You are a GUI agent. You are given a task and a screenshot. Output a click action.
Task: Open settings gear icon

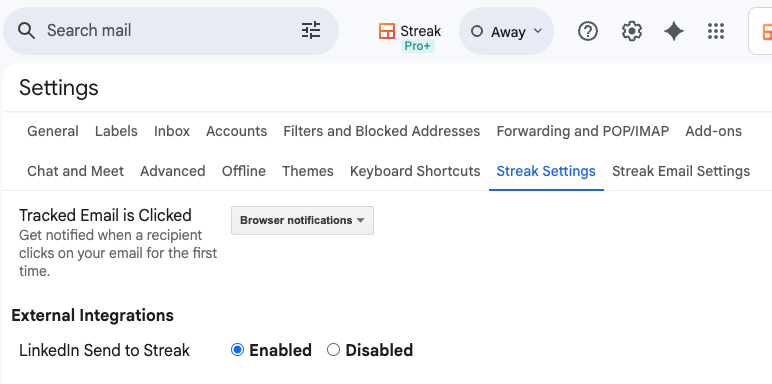pyautogui.click(x=631, y=32)
